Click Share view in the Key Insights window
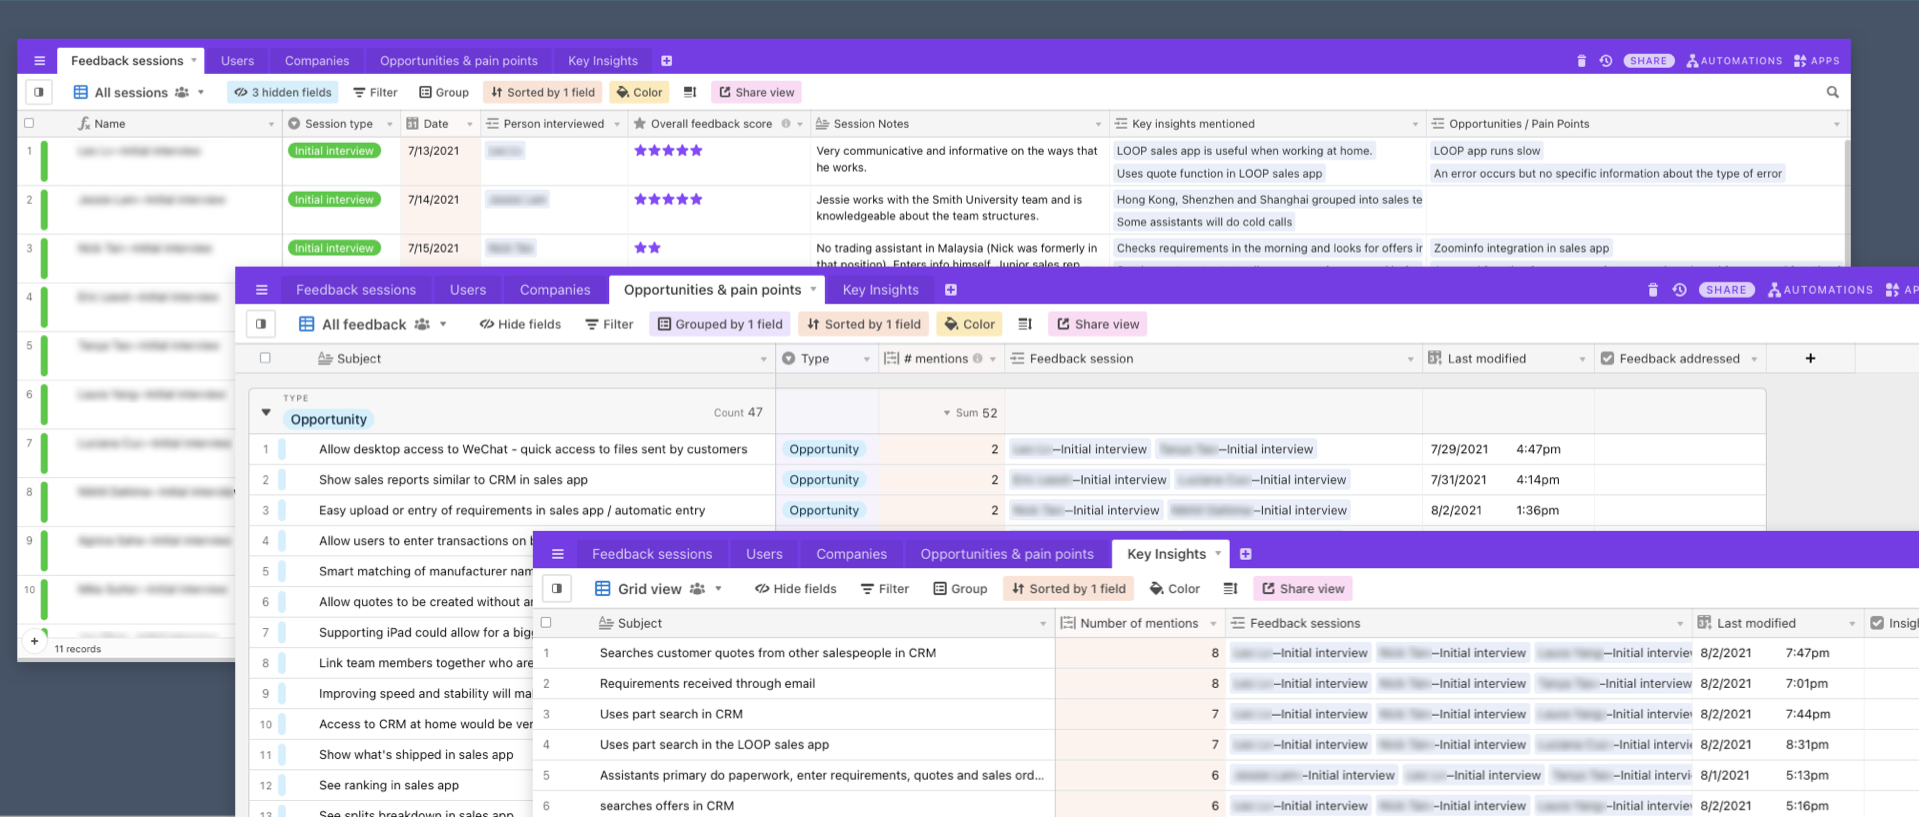 point(1302,588)
